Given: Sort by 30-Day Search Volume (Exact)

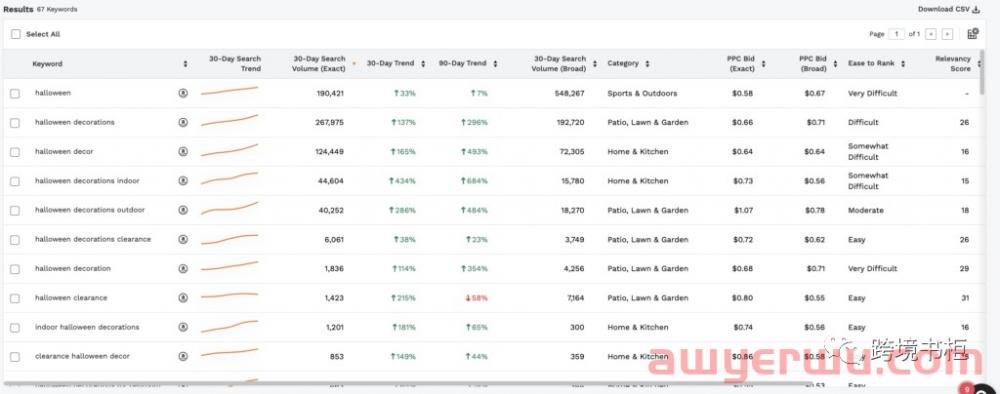Looking at the screenshot, I should 354,64.
